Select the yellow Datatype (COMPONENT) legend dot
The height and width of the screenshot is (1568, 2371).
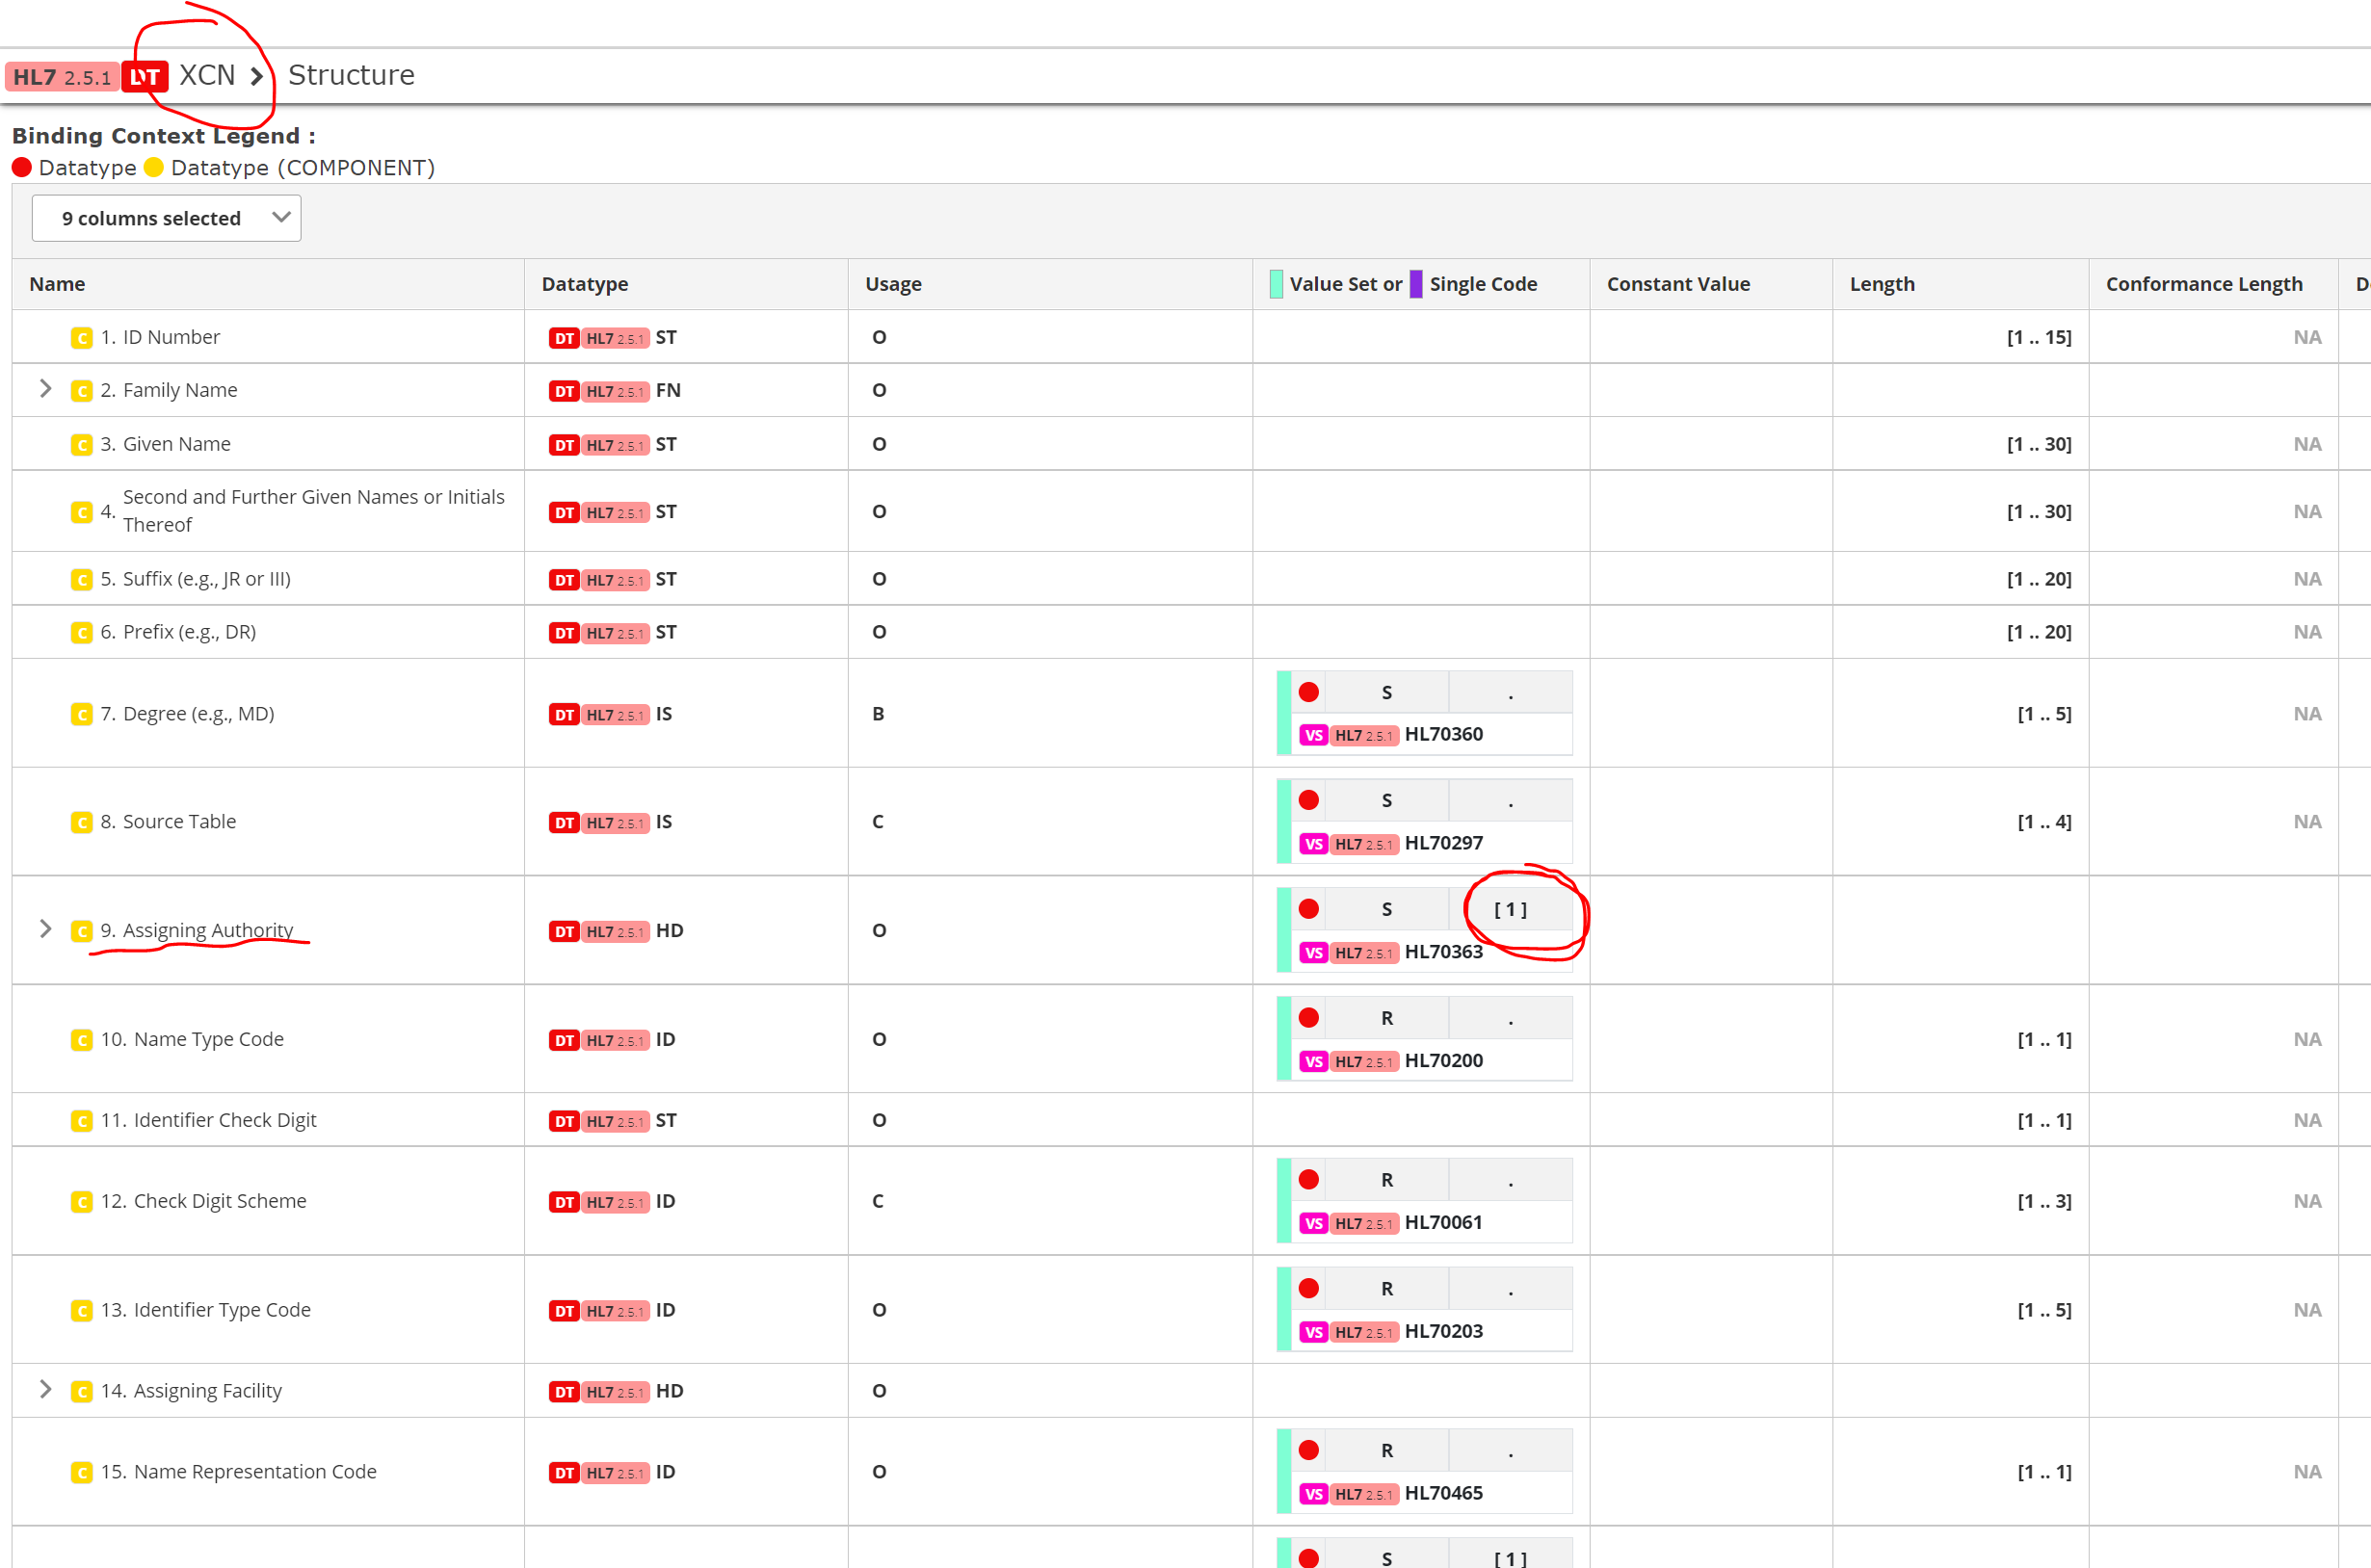(x=152, y=167)
